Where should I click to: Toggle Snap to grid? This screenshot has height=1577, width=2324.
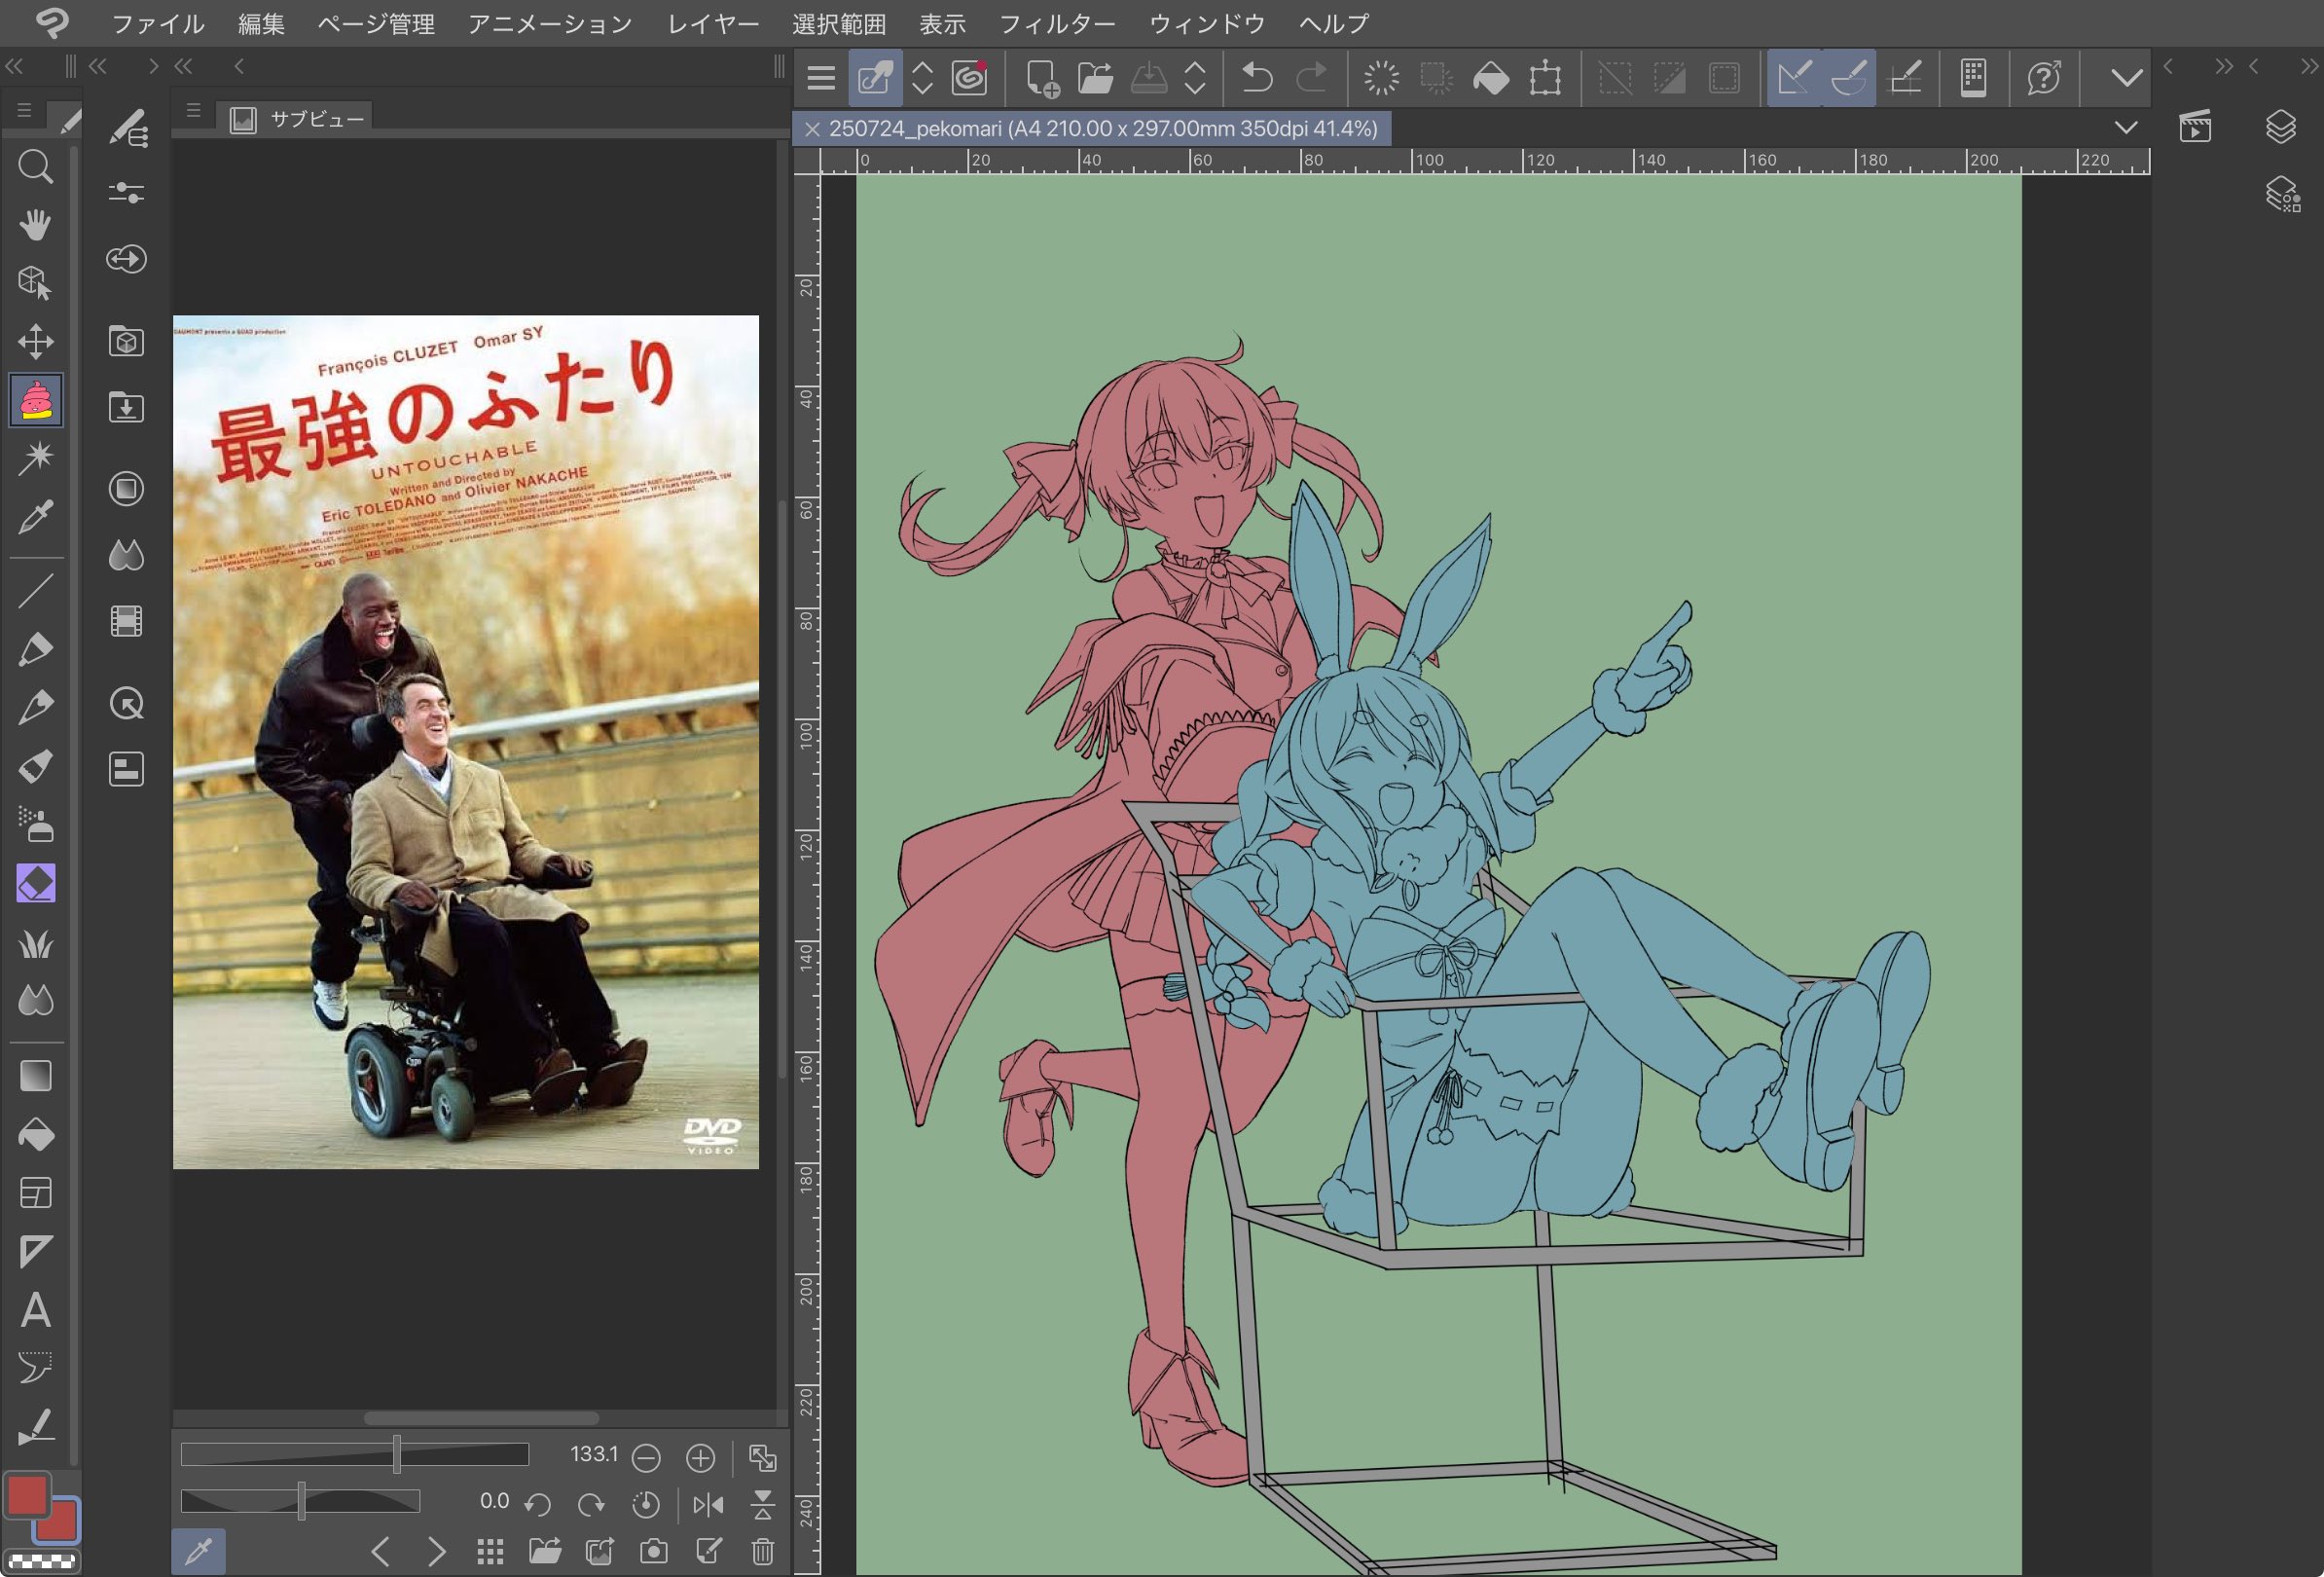click(1905, 77)
